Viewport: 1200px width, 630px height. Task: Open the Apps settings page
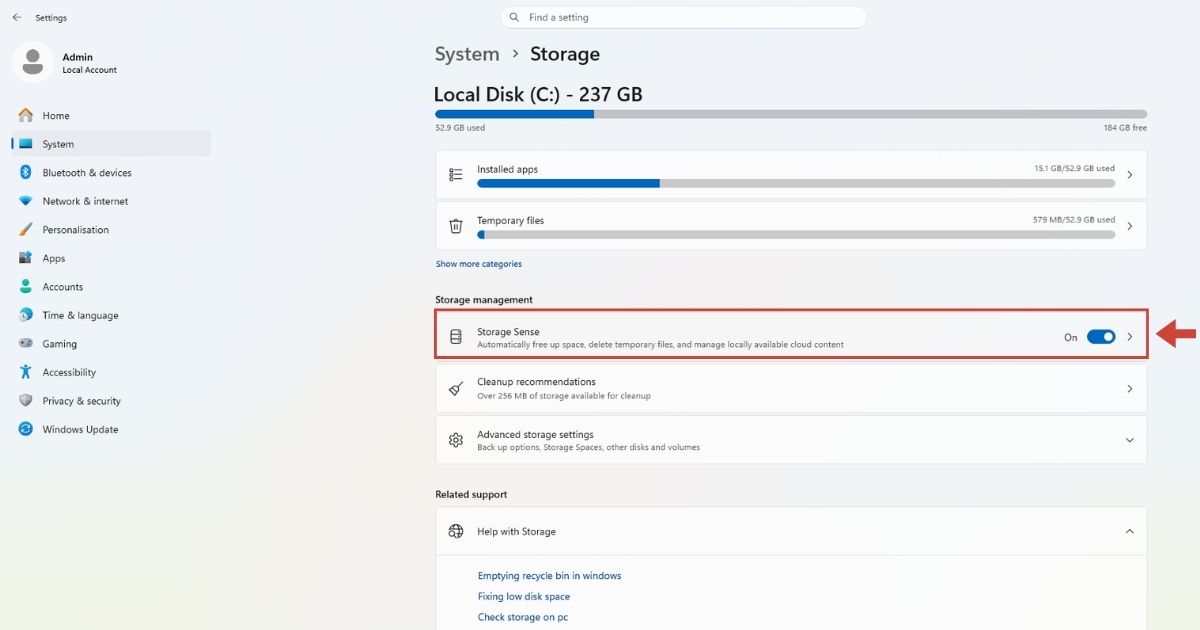click(111, 258)
